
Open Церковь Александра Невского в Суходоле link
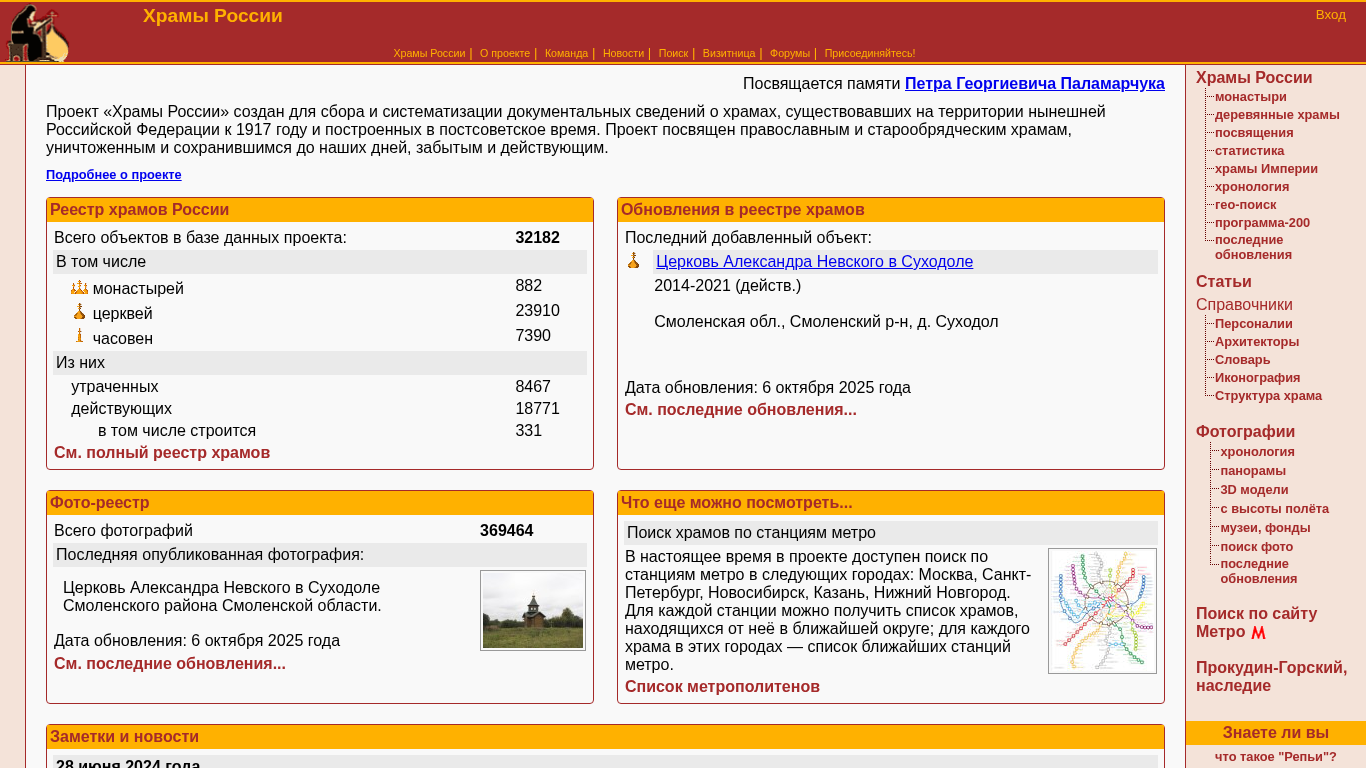814,262
